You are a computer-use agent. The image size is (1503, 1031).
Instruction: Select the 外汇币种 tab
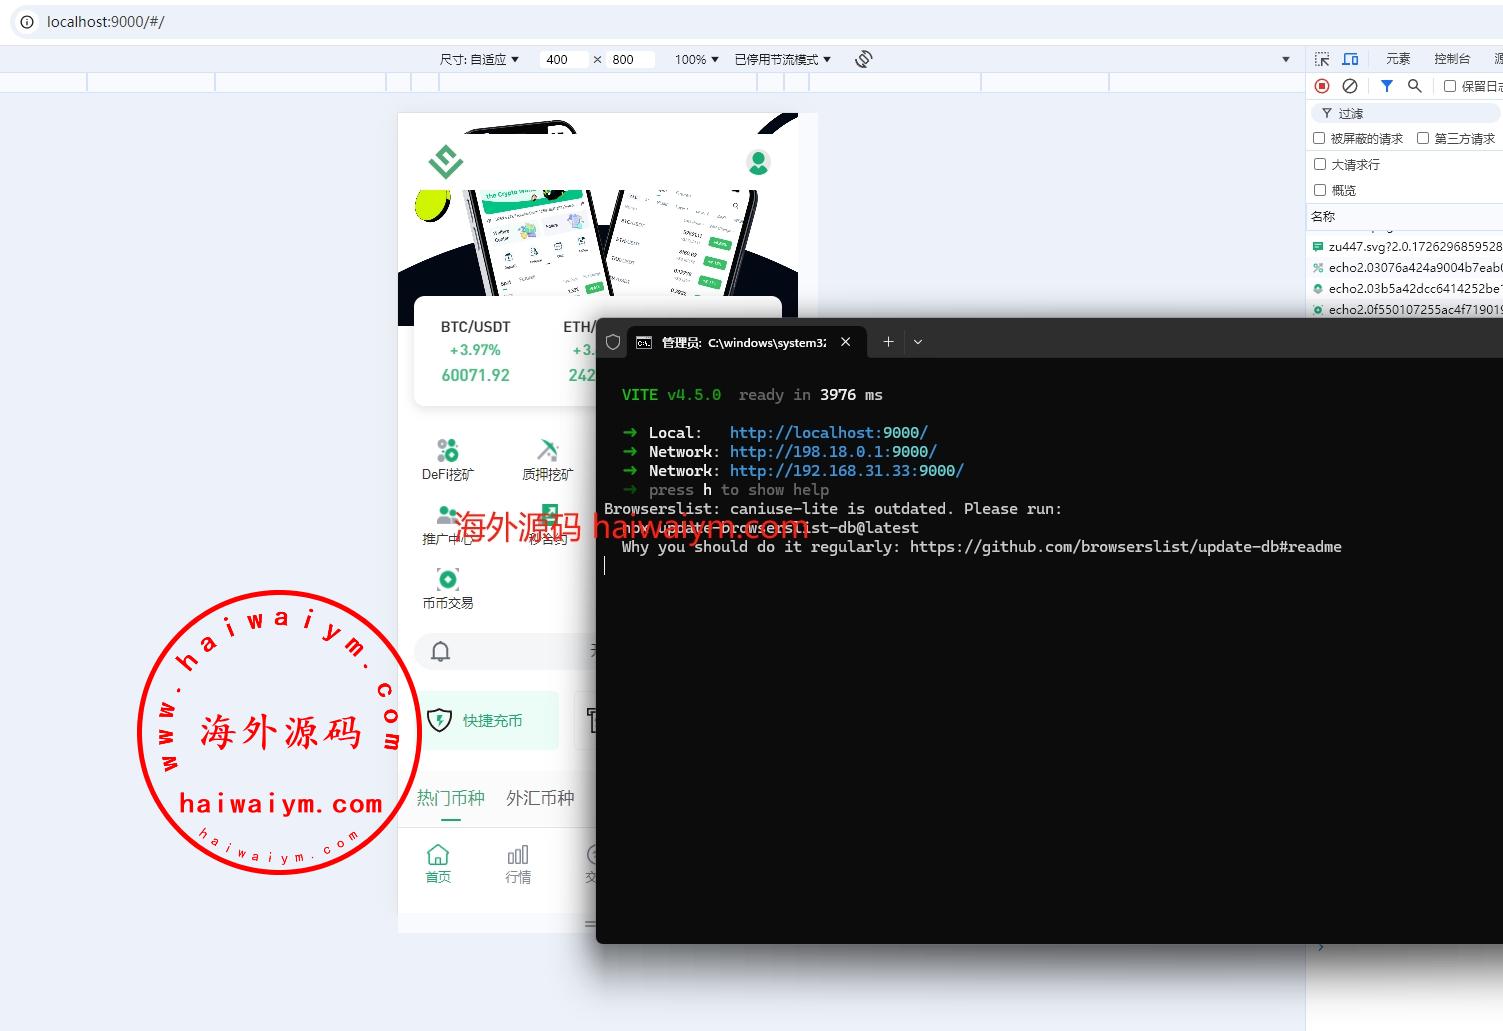coord(540,798)
